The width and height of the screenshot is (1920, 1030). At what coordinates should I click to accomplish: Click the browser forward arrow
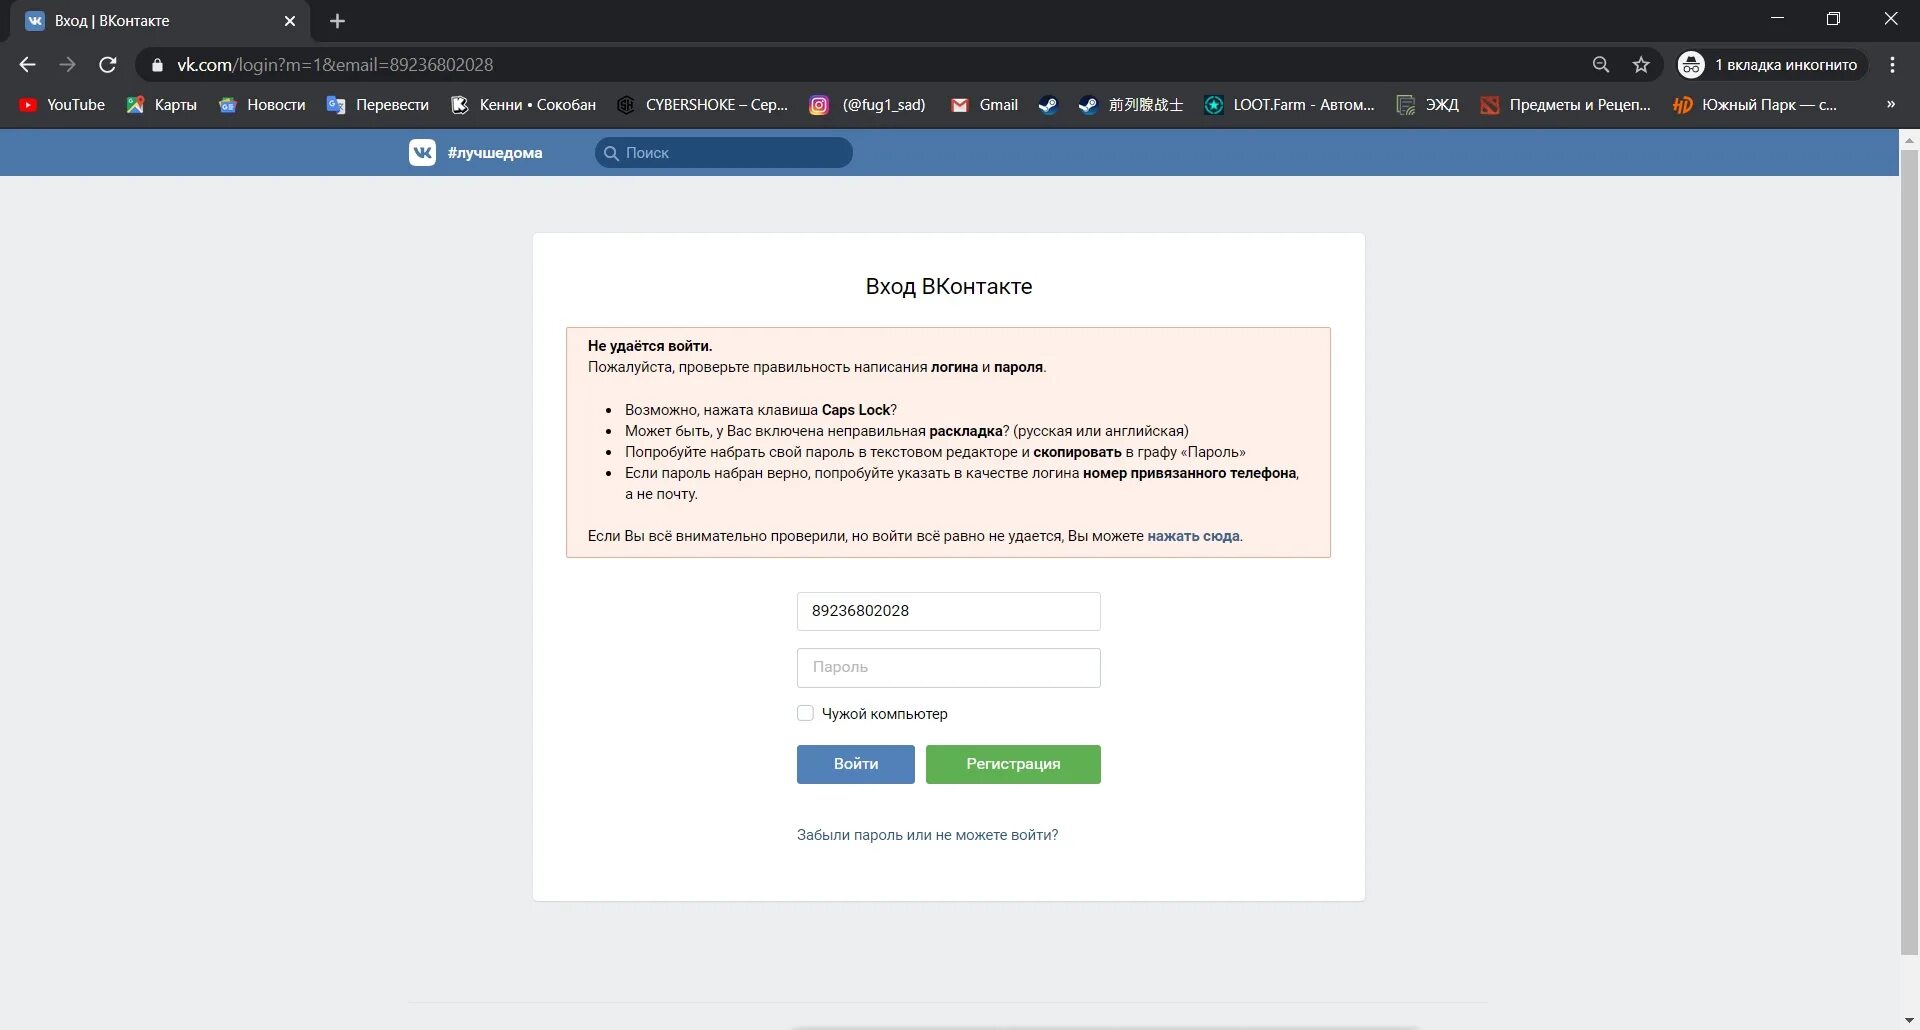pyautogui.click(x=67, y=65)
